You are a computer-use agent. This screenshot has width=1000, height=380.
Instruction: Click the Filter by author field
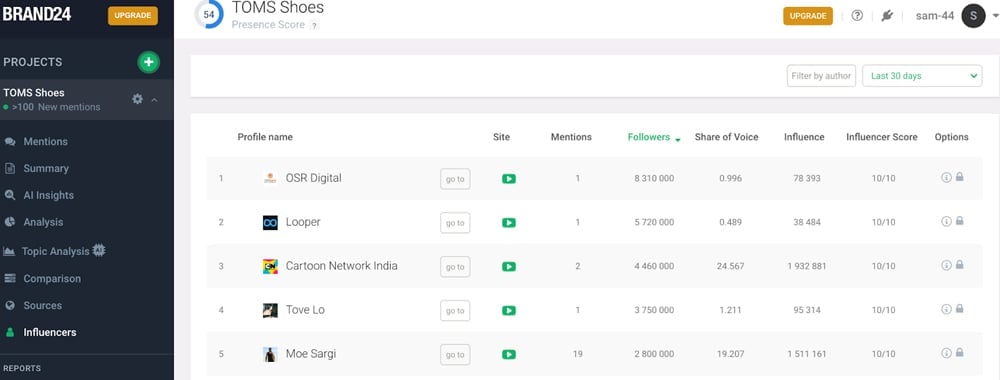pos(821,76)
